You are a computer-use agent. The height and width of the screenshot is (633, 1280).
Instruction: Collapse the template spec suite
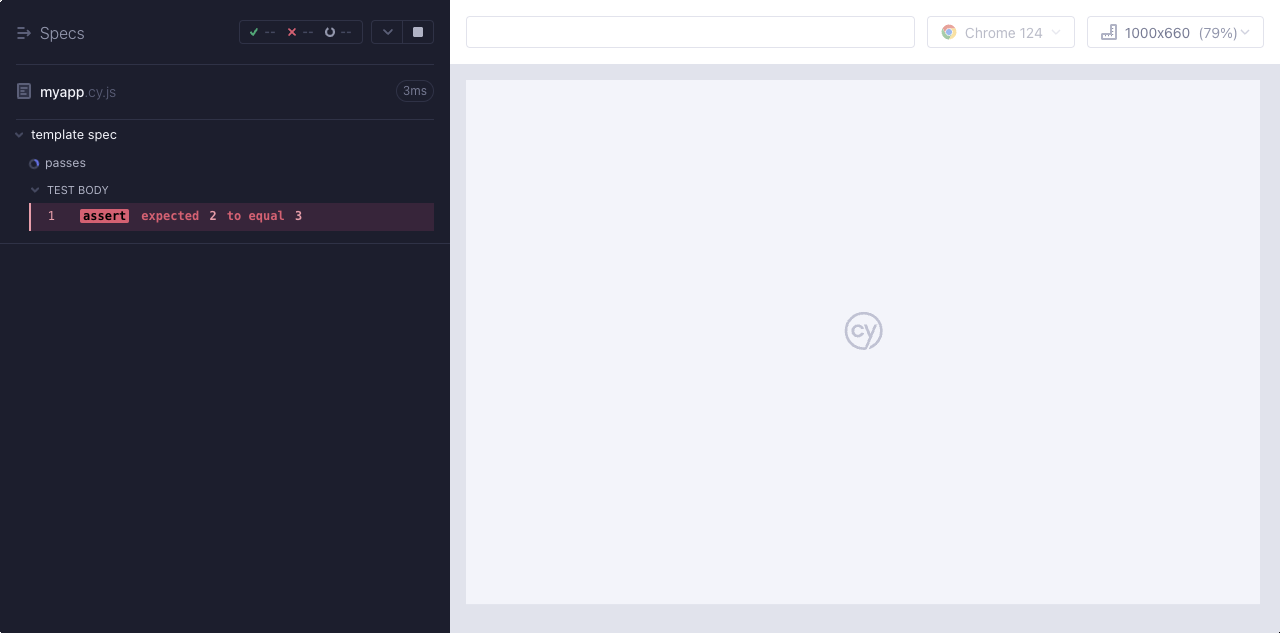coord(19,135)
